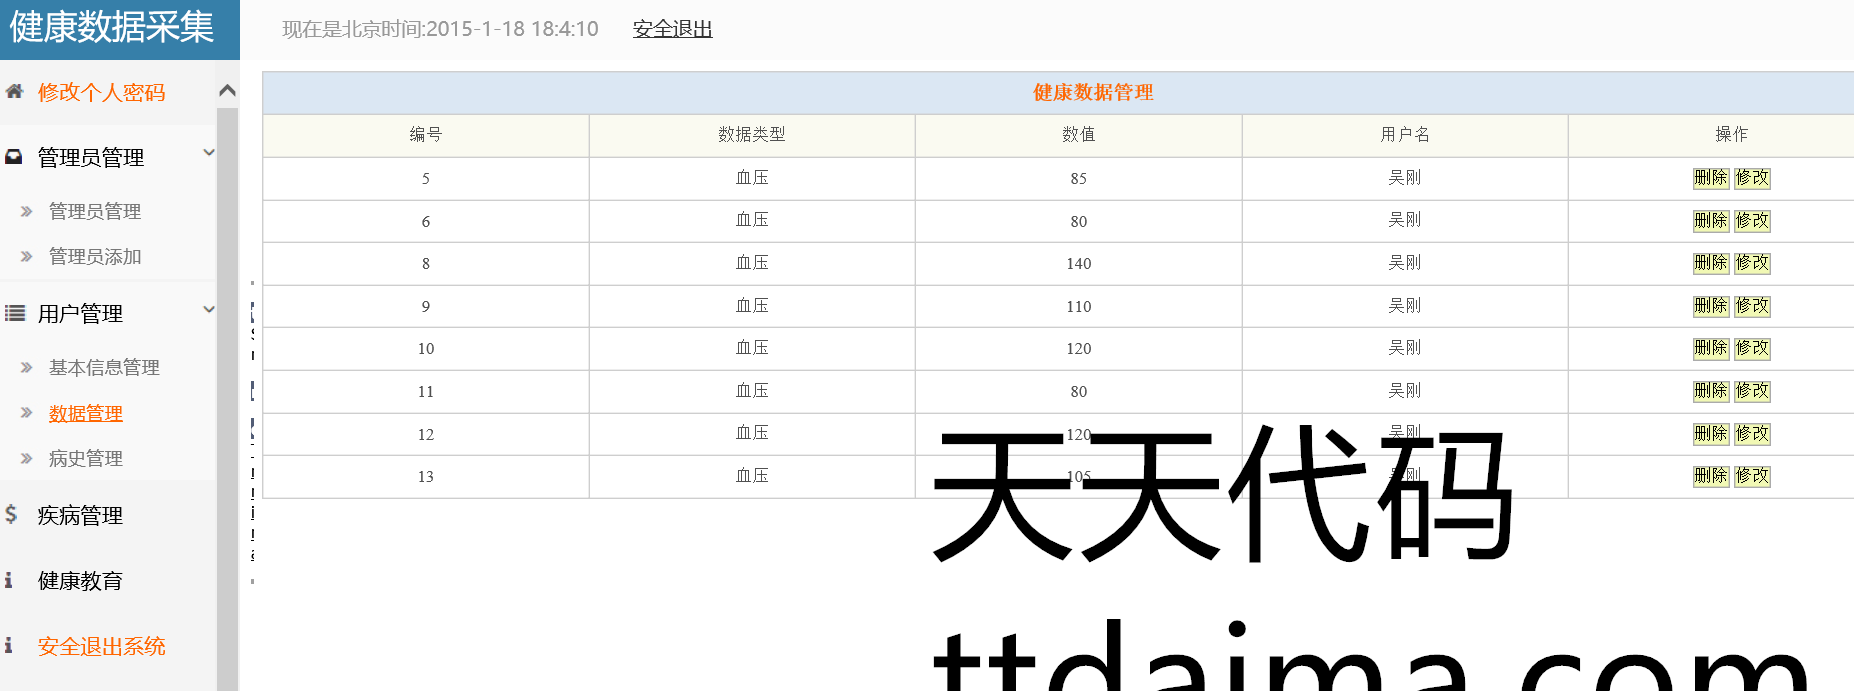Click the home icon beside 修改个人密码
Screen dimensions: 1854x691
[x=14, y=92]
